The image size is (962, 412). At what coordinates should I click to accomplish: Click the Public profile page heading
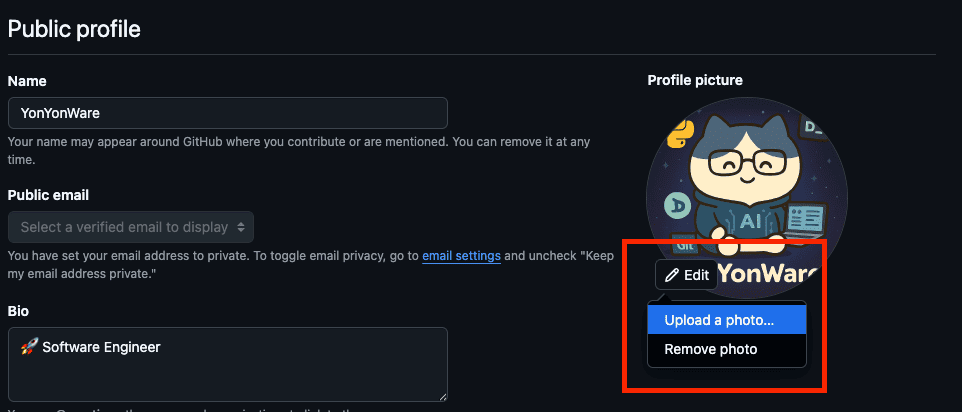pyautogui.click(x=74, y=28)
